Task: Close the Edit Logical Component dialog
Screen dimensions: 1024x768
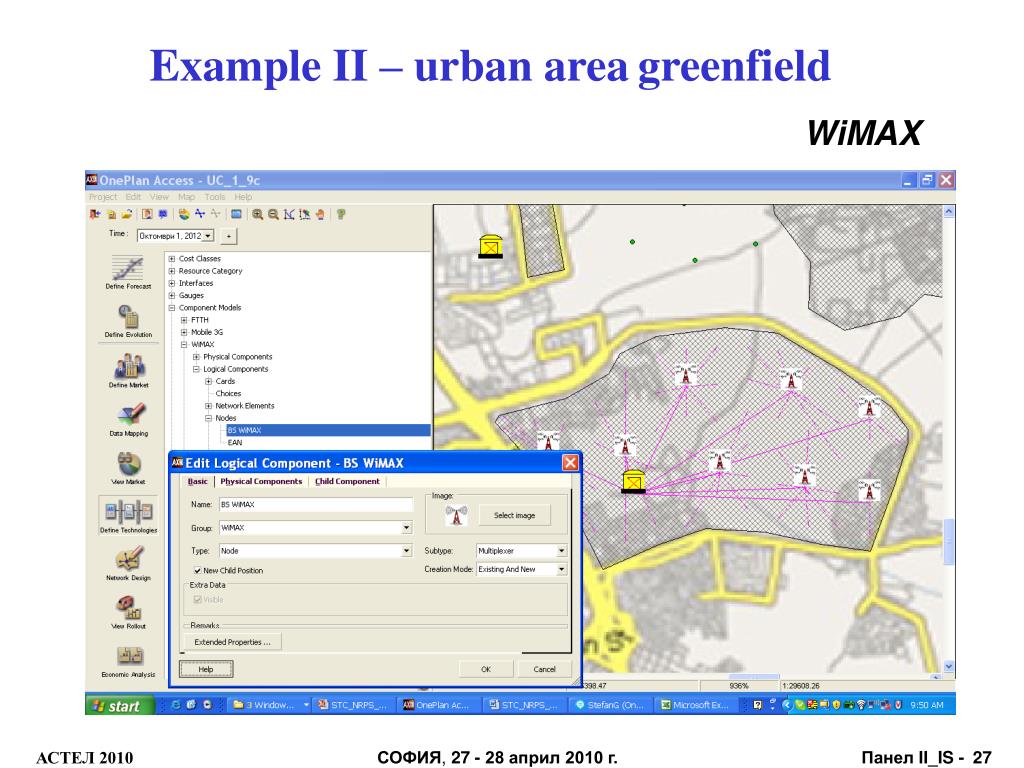Action: pos(570,463)
